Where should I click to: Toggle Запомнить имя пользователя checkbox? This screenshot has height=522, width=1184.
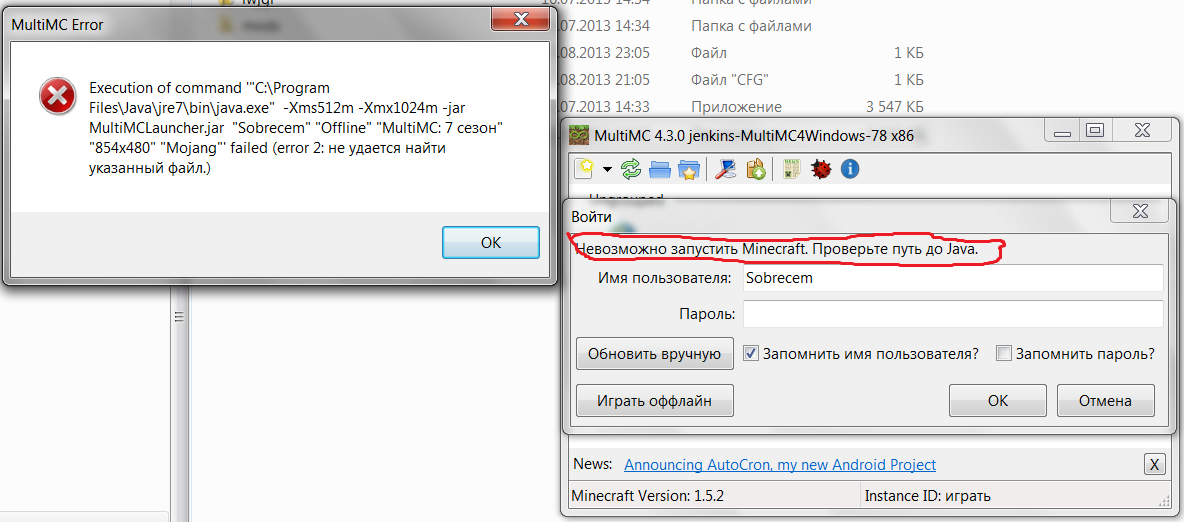(x=751, y=354)
